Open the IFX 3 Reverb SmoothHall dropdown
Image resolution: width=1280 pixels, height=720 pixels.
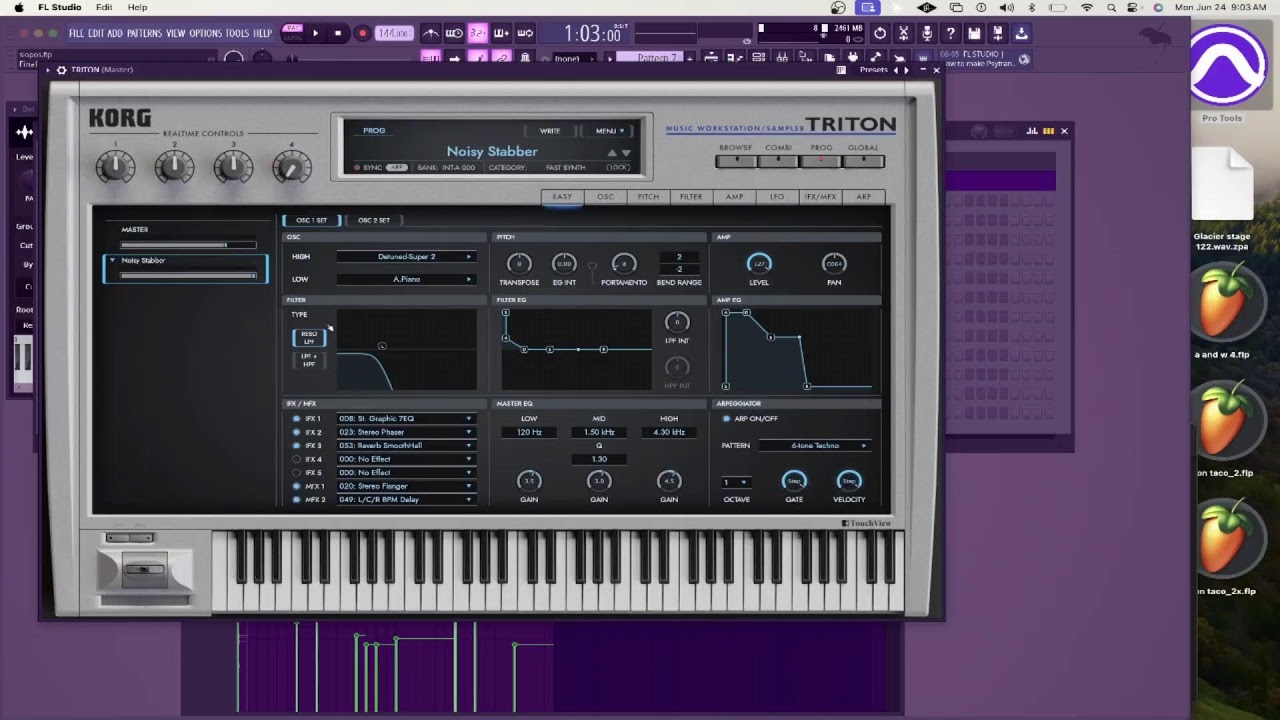point(406,445)
